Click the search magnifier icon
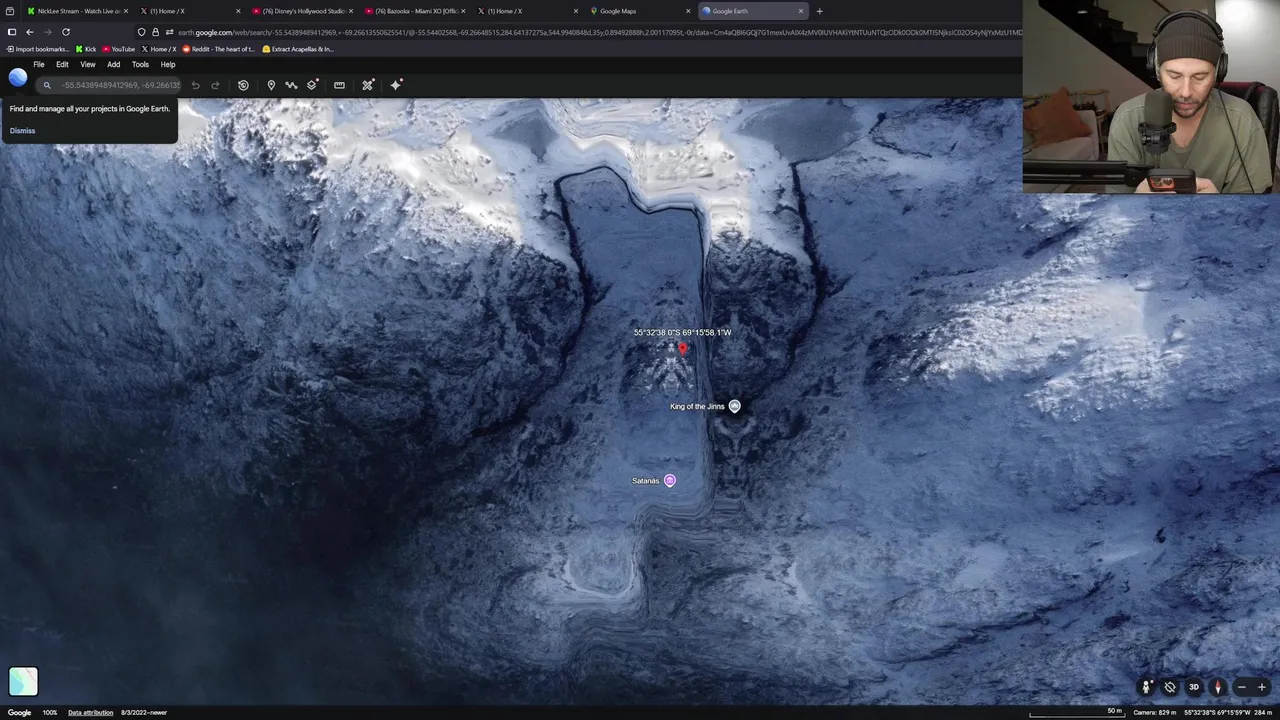The width and height of the screenshot is (1280, 720). click(x=47, y=85)
